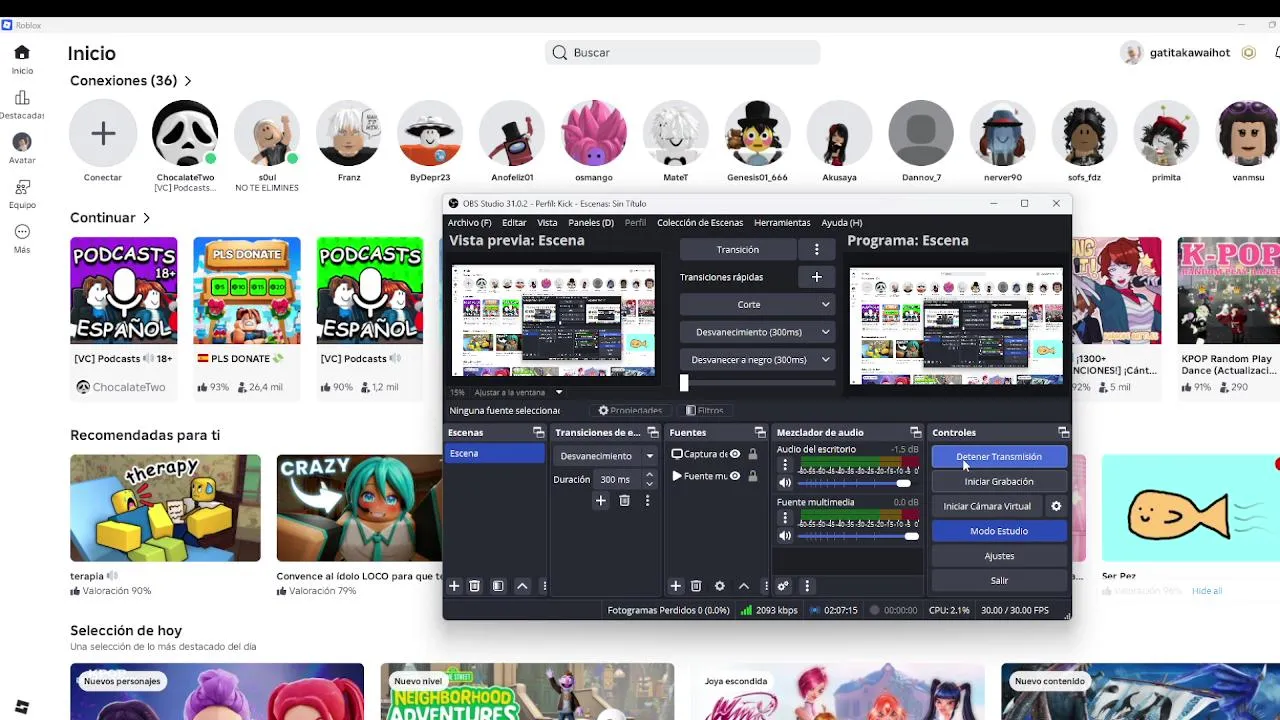Open Ajustes in Controles
Screen dimensions: 1280x720
pos(999,556)
